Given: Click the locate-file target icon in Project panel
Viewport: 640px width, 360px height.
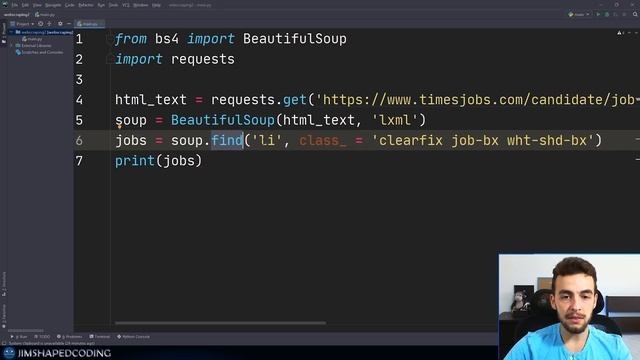Looking at the screenshot, I should click(40, 24).
